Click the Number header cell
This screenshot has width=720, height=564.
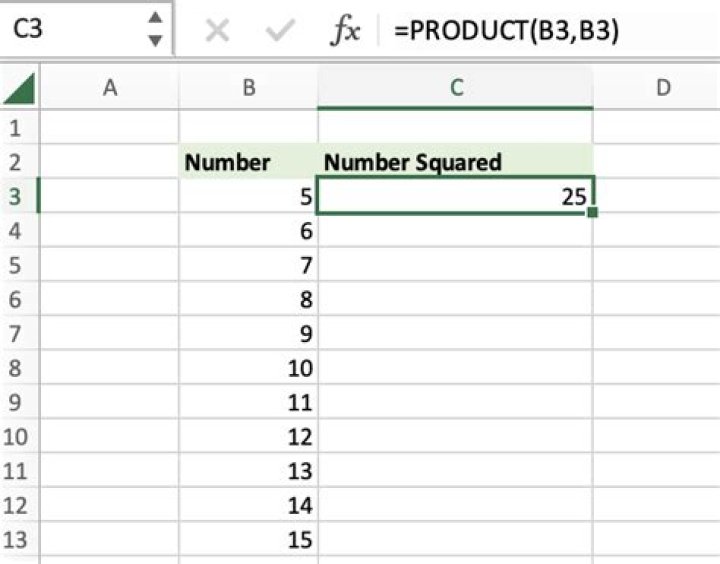coord(248,162)
